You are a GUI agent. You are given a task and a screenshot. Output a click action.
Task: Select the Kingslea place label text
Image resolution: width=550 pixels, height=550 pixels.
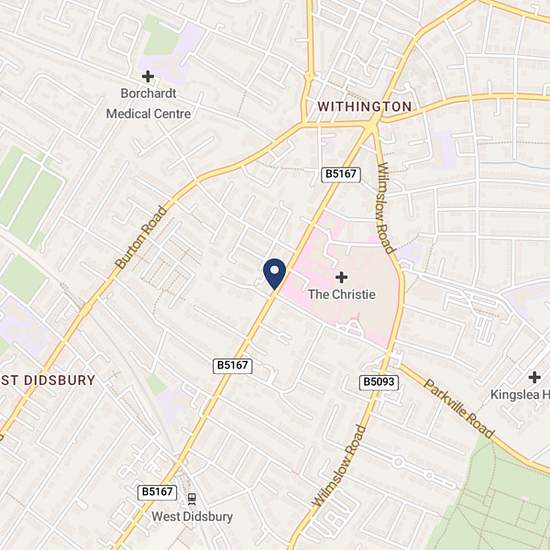[x=520, y=395]
